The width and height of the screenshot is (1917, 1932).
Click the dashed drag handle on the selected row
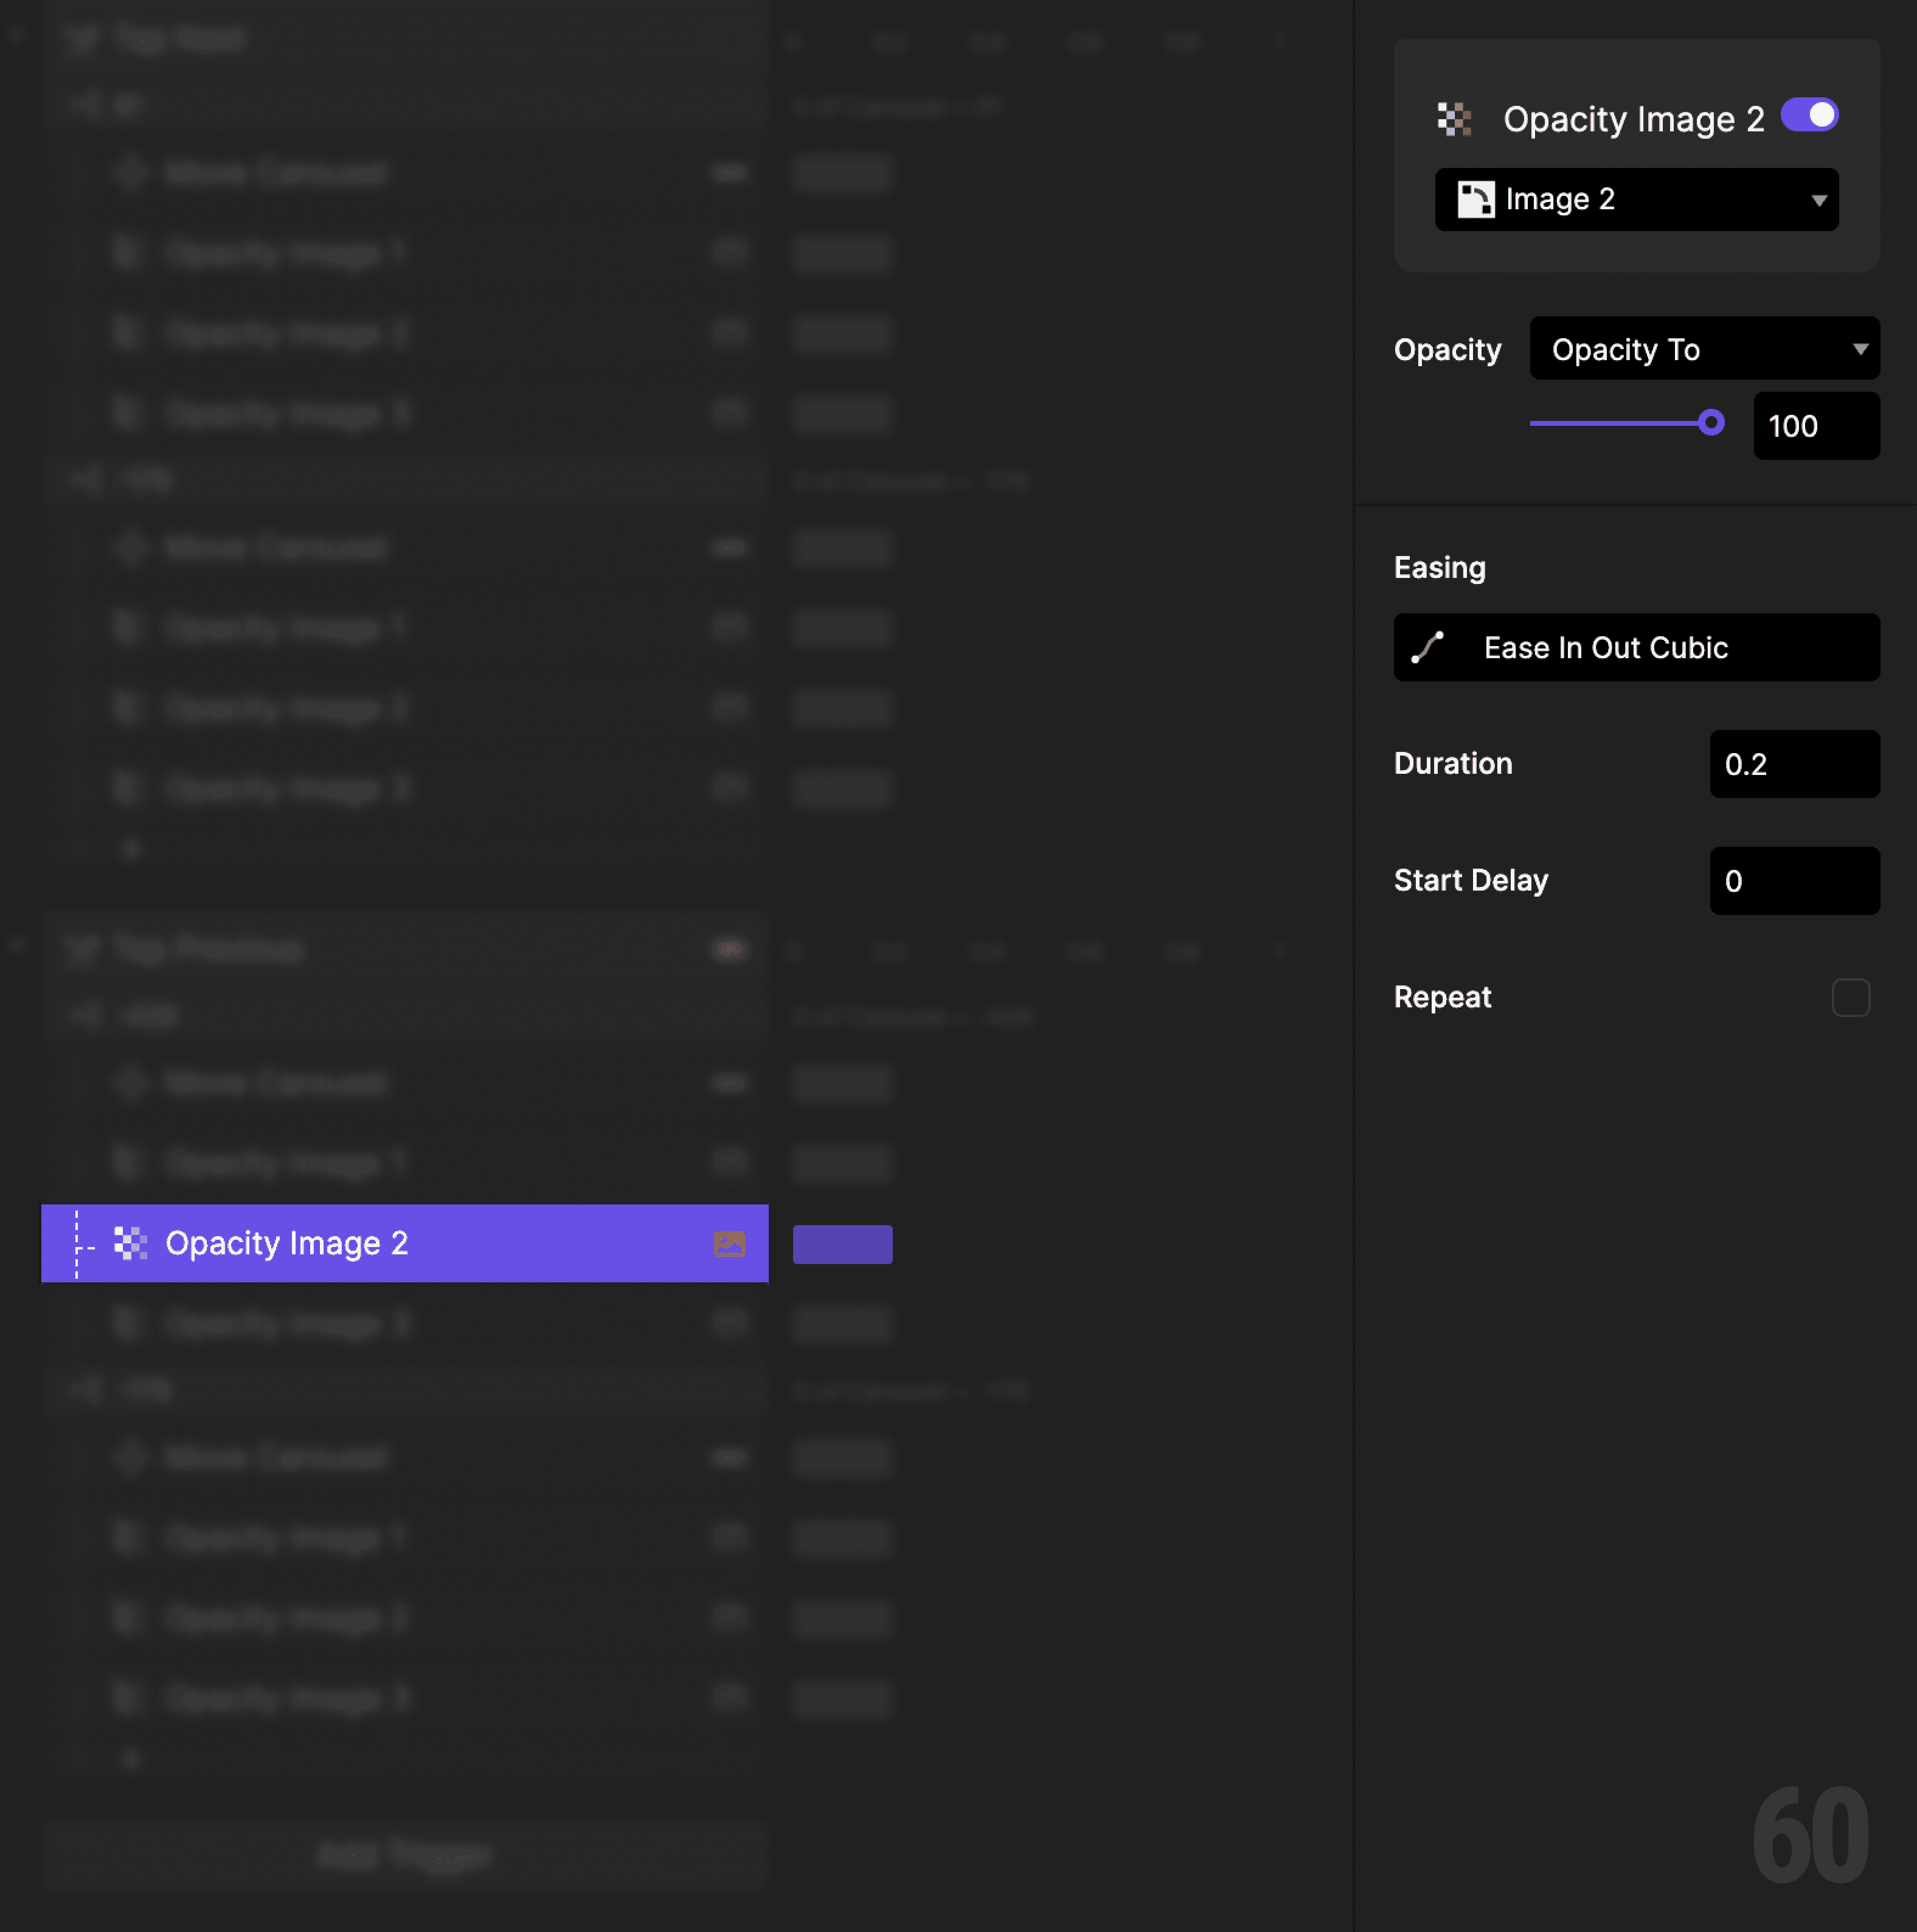point(77,1244)
